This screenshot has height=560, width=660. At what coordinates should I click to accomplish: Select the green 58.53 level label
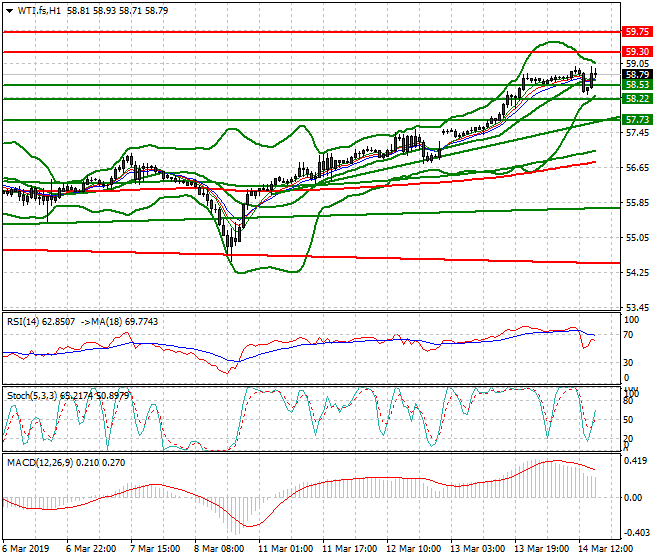pyautogui.click(x=637, y=85)
